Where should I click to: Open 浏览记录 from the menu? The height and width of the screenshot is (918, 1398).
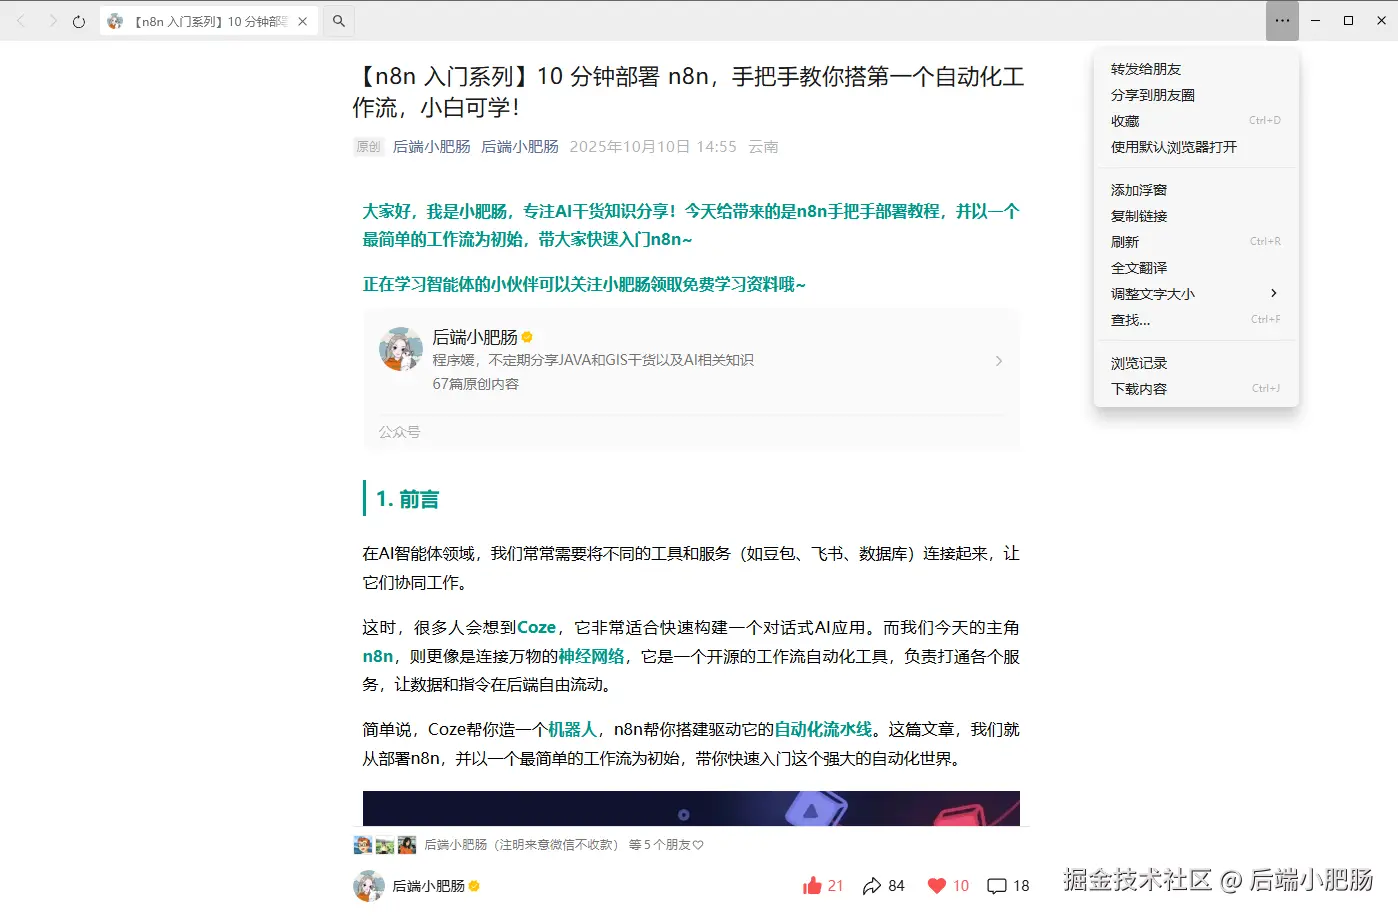(1196, 363)
